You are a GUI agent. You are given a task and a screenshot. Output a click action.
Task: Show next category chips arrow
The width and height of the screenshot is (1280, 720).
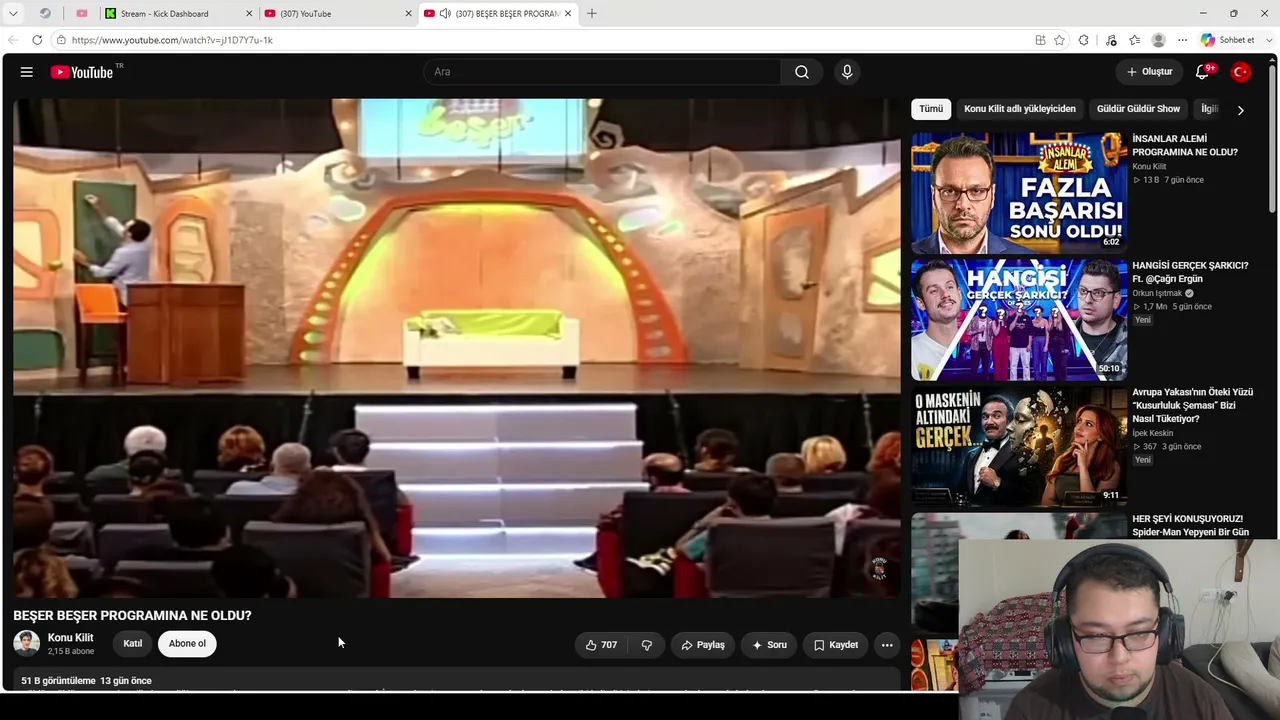(1240, 110)
